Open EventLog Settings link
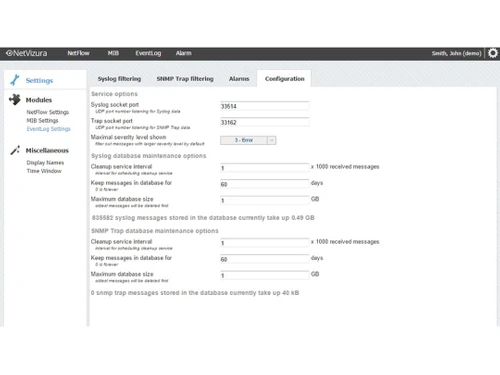 [49, 129]
